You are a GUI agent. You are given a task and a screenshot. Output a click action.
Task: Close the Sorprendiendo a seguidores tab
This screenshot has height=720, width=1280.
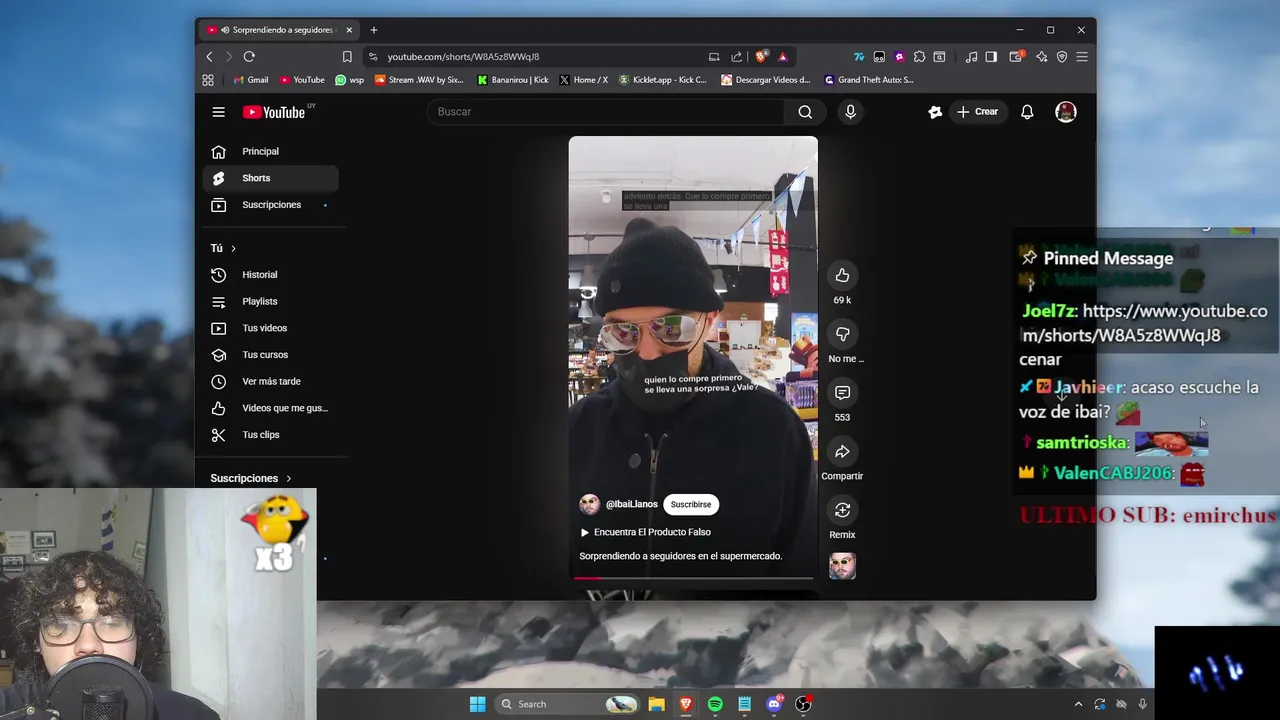click(x=349, y=30)
